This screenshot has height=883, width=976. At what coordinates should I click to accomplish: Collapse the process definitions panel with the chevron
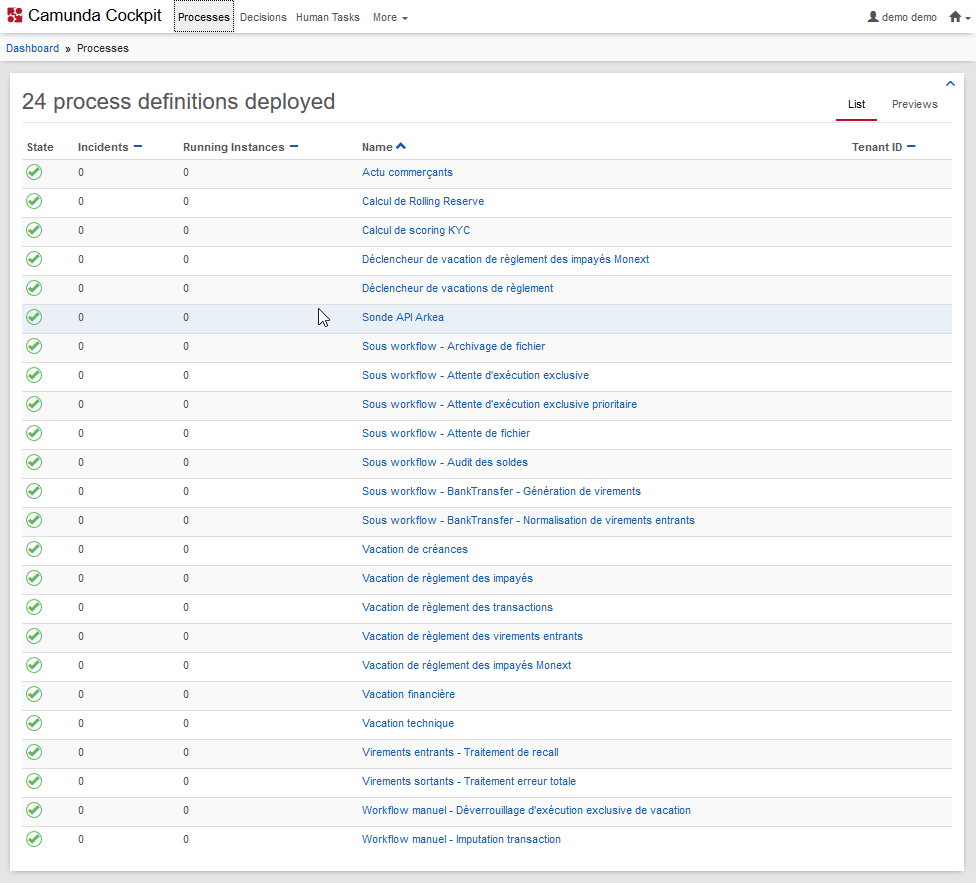pos(950,84)
